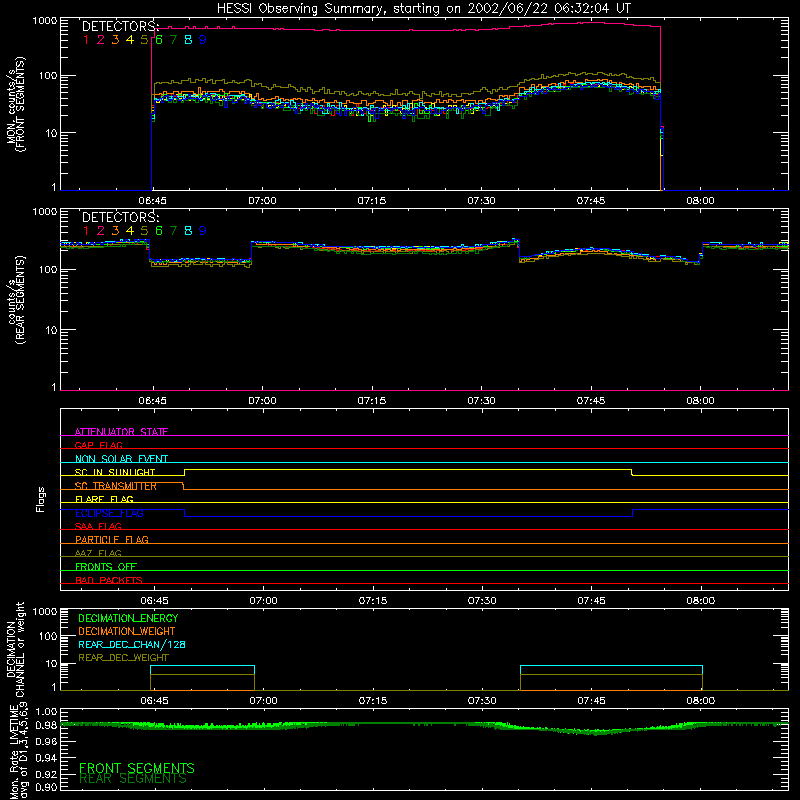Select the DETECTORS: legend heading in front segments plot
The width and height of the screenshot is (800, 800).
[x=120, y=26]
